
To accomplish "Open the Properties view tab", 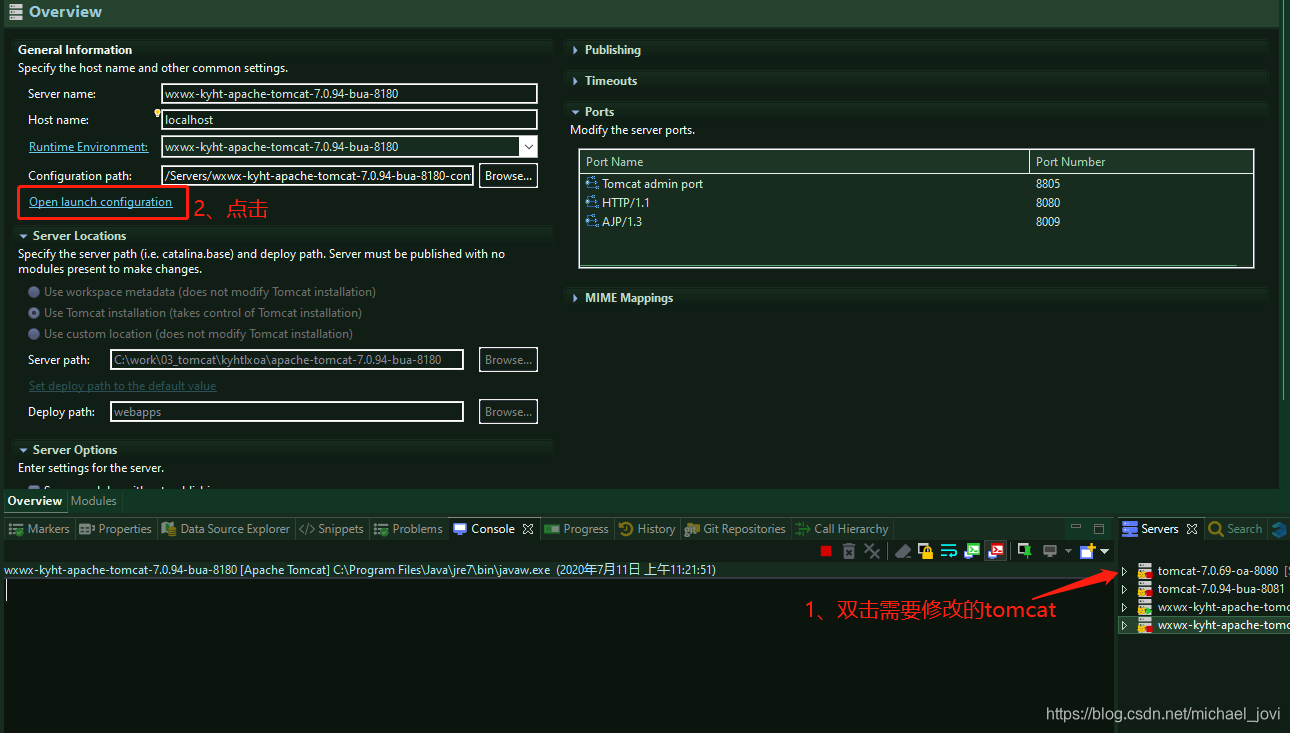I will pyautogui.click(x=115, y=529).
